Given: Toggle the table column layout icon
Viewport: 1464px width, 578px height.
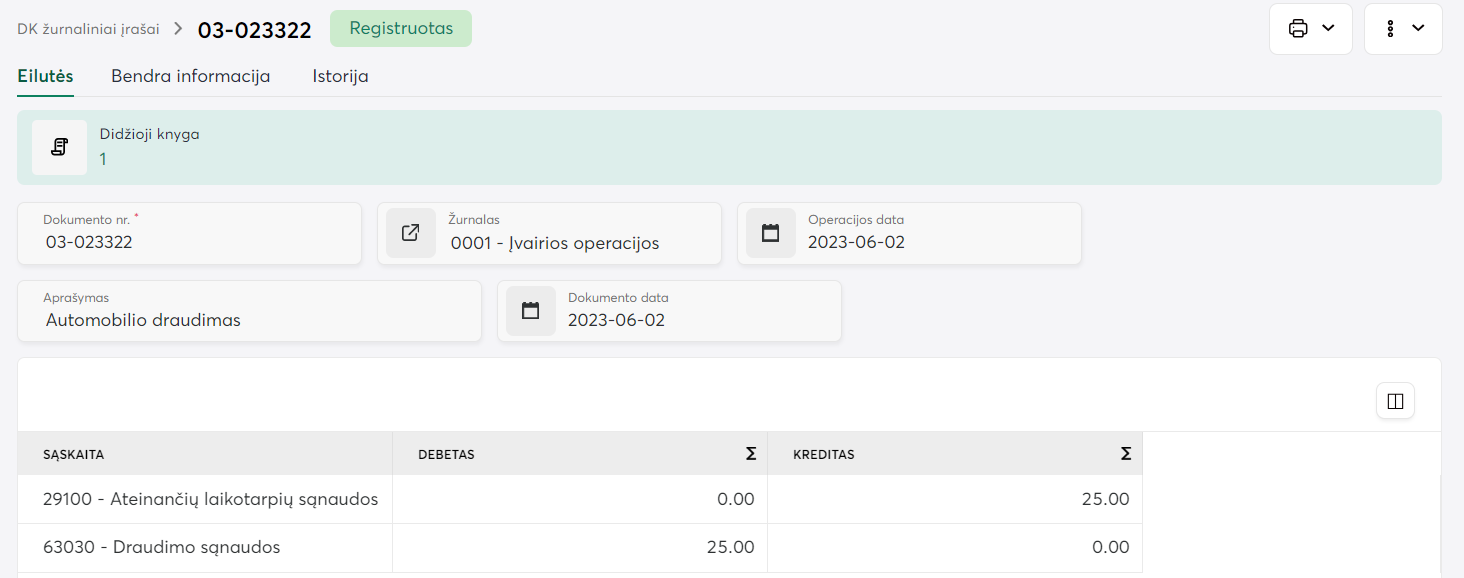Looking at the screenshot, I should point(1395,402).
